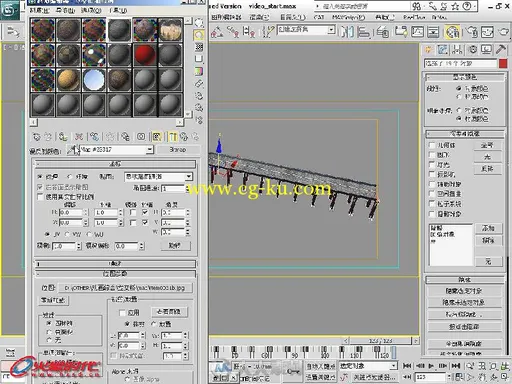
Task: Click the View Image button
Action: (x=169, y=312)
